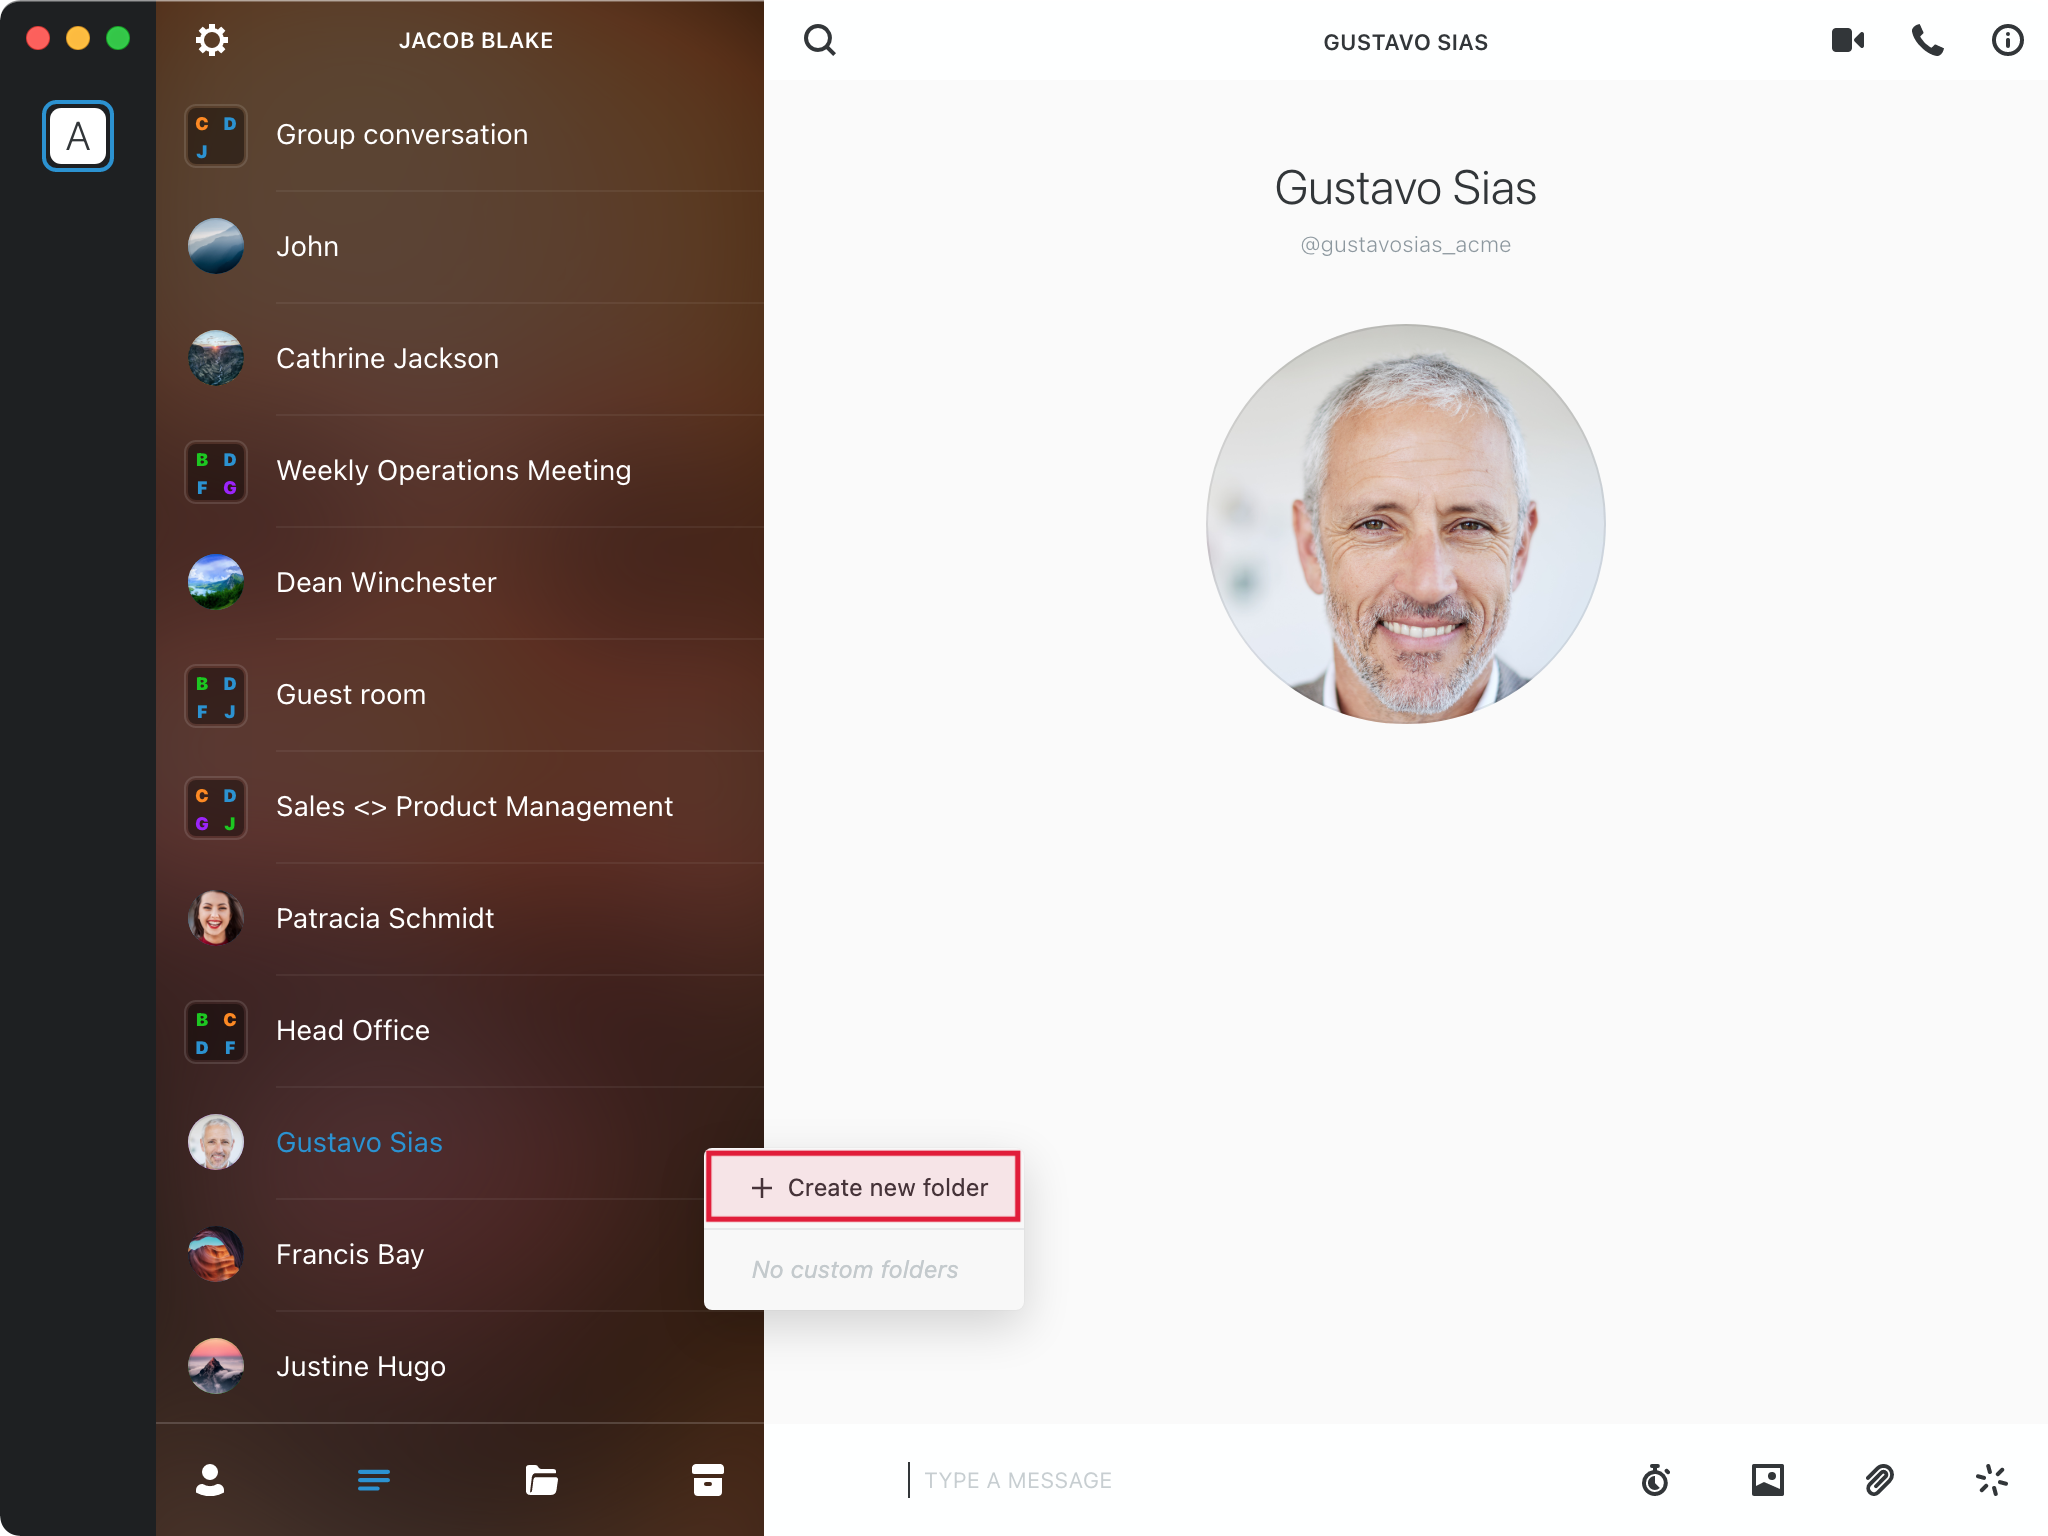
Task: Select account A avatar in sidebar
Action: coord(78,136)
